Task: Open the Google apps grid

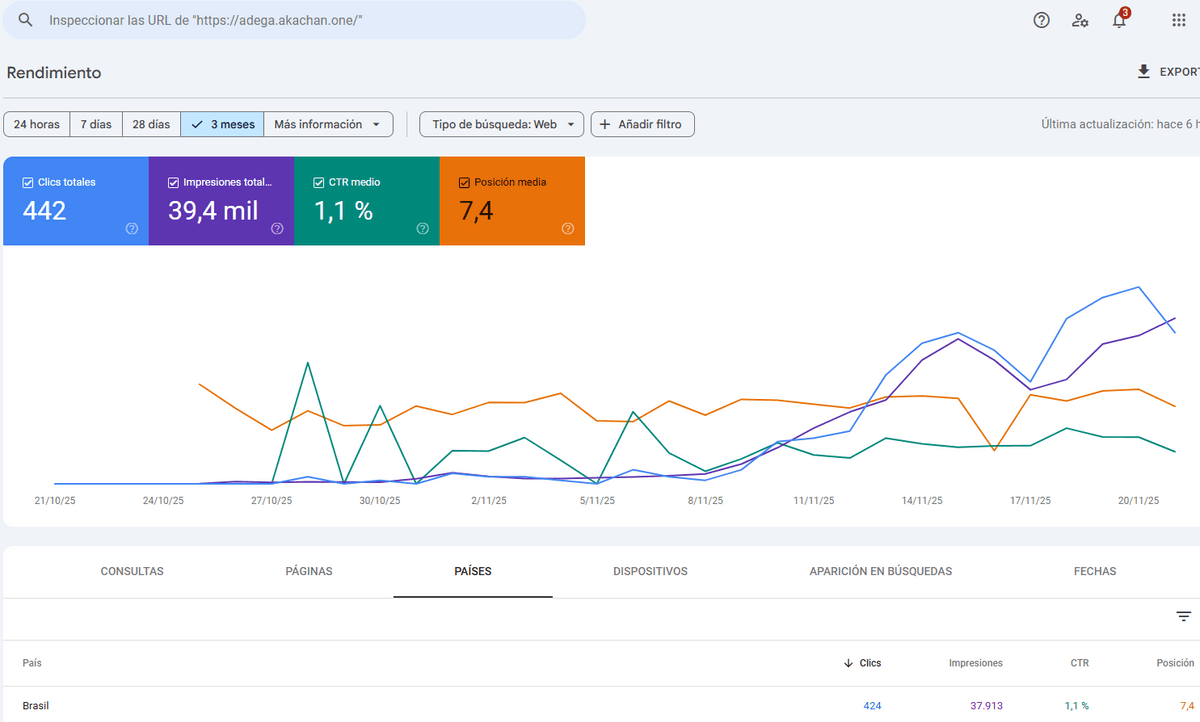Action: pos(1179,20)
